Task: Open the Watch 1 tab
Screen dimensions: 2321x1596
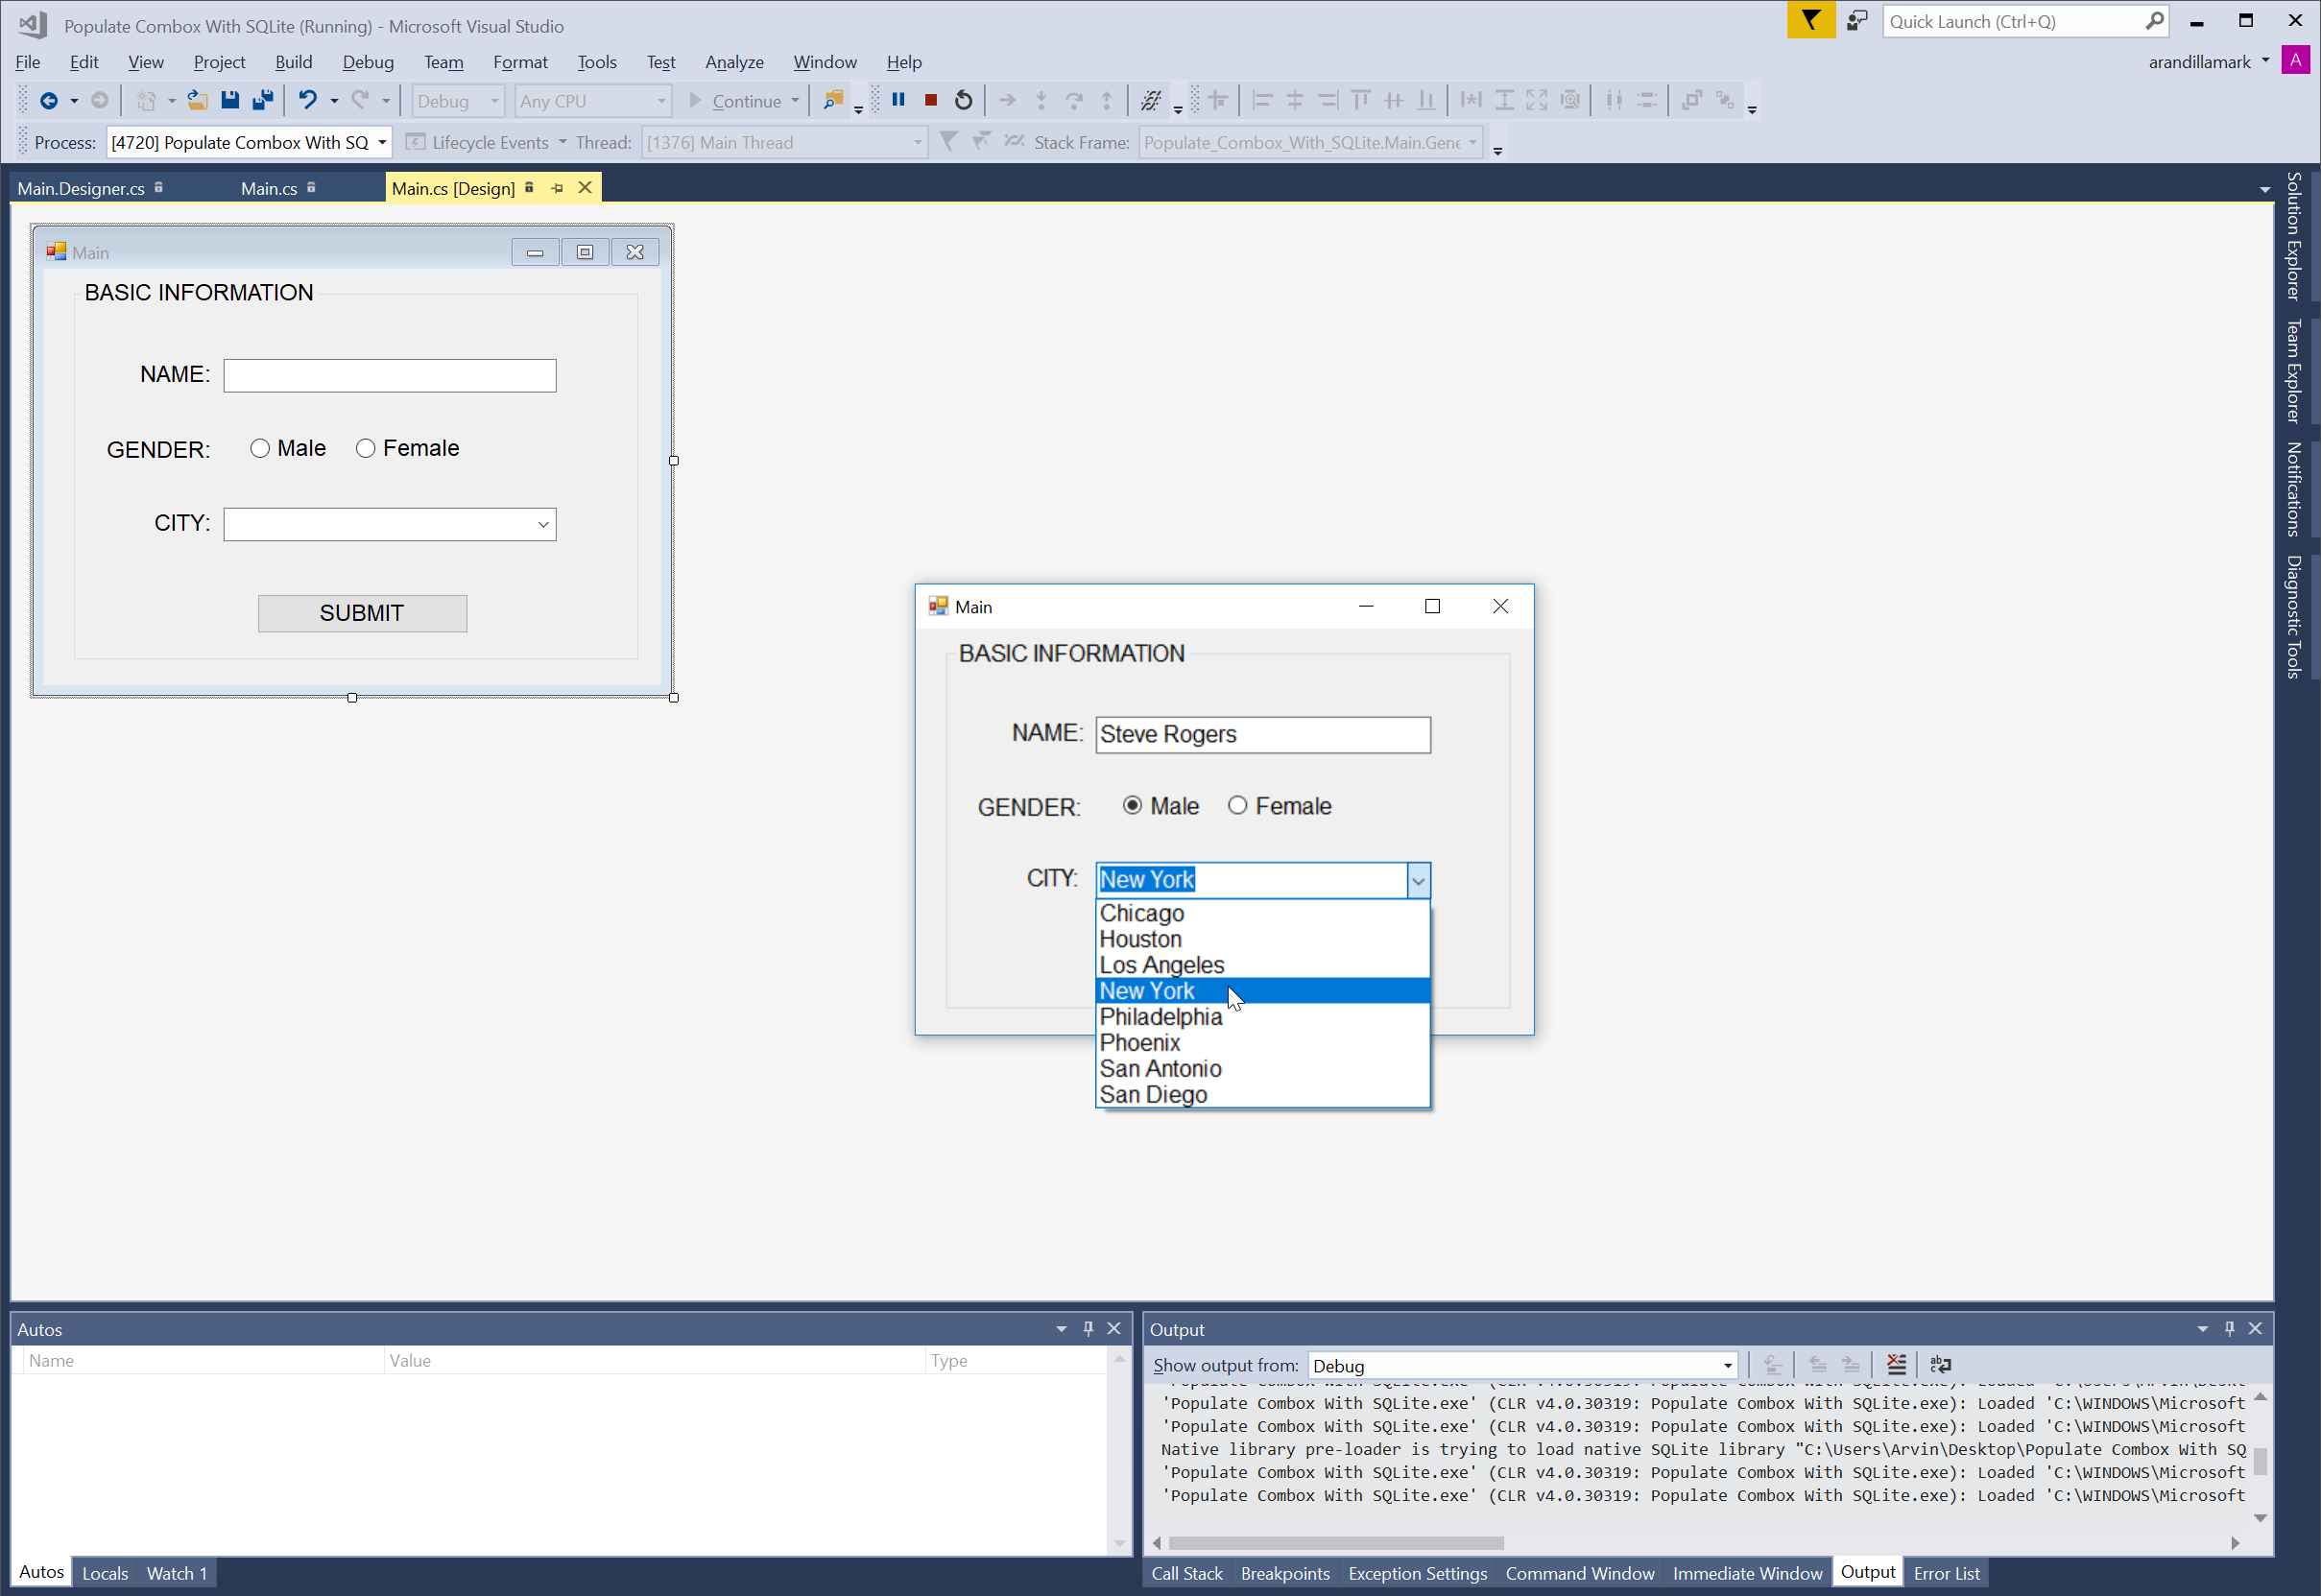Action: pyautogui.click(x=177, y=1574)
